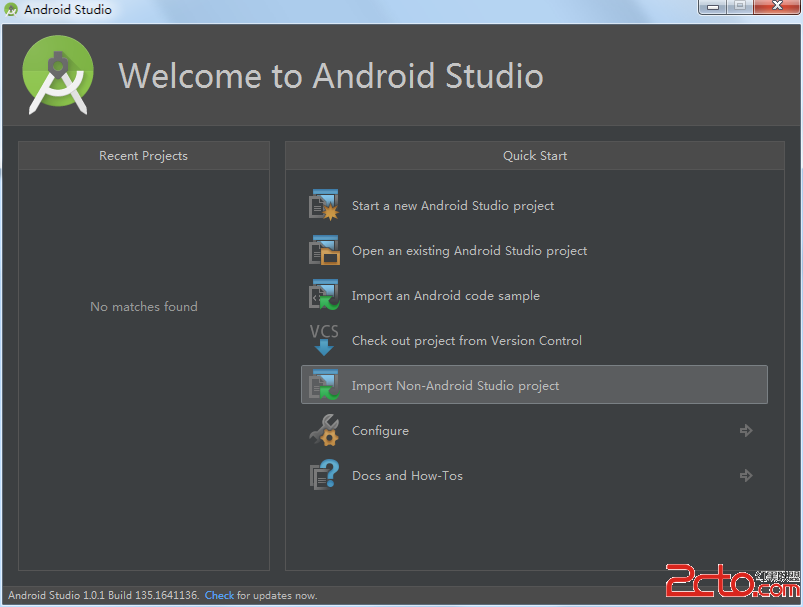Viewport: 803px width, 607px height.
Task: Follow the "Check" for updates link
Action: pyautogui.click(x=219, y=595)
